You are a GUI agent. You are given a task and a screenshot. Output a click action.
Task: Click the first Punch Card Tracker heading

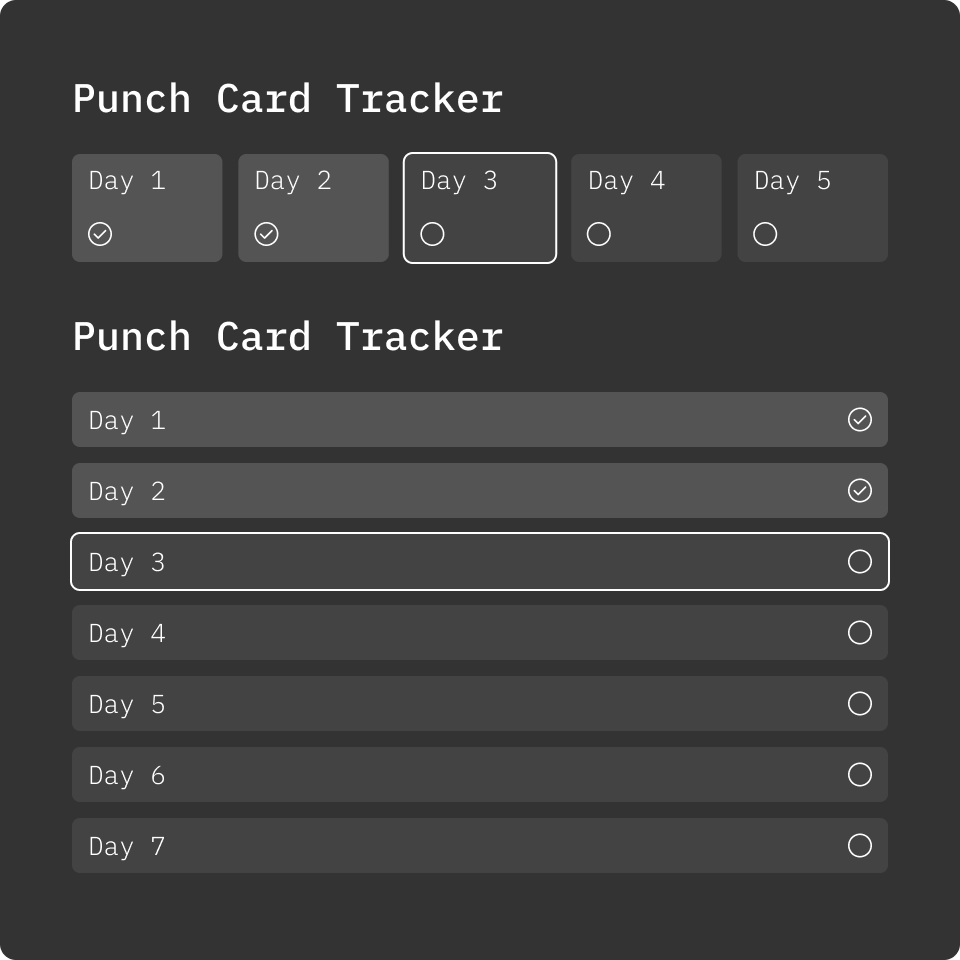click(288, 100)
